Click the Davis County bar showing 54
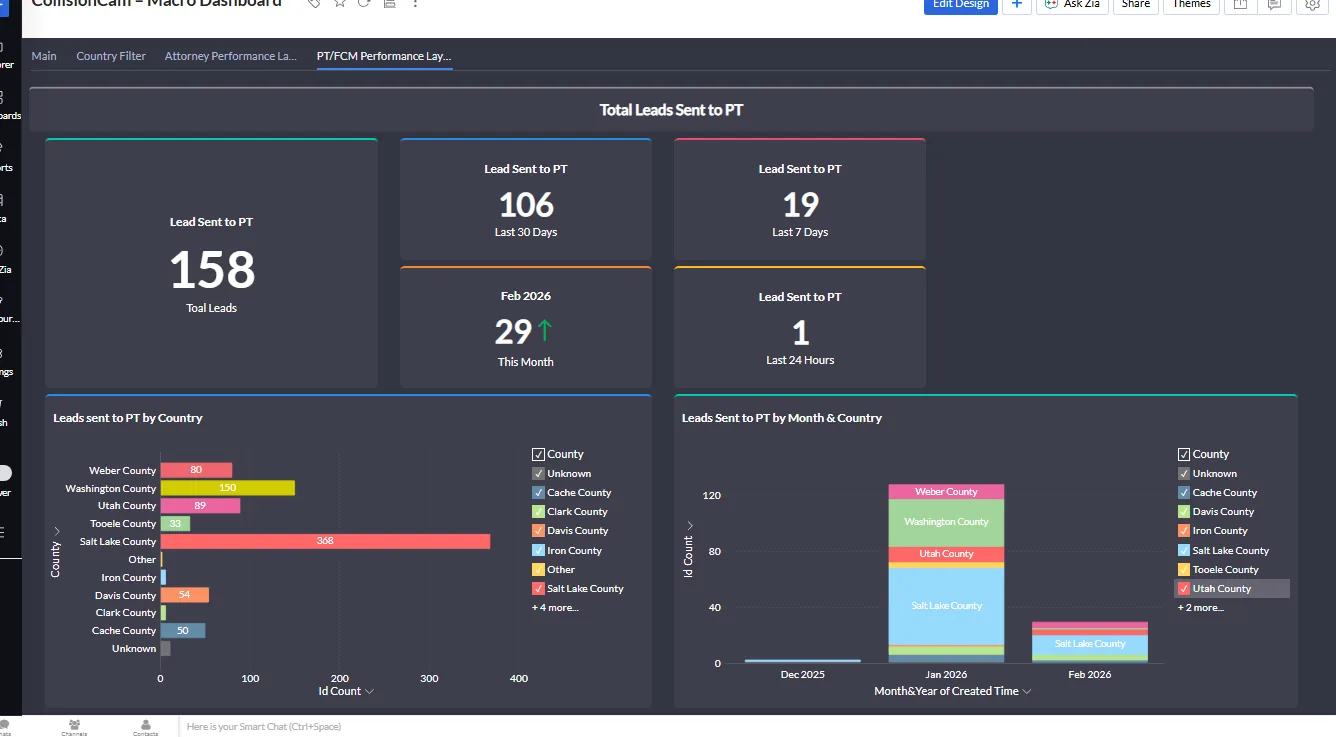The height and width of the screenshot is (737, 1336). pyautogui.click(x=185, y=595)
